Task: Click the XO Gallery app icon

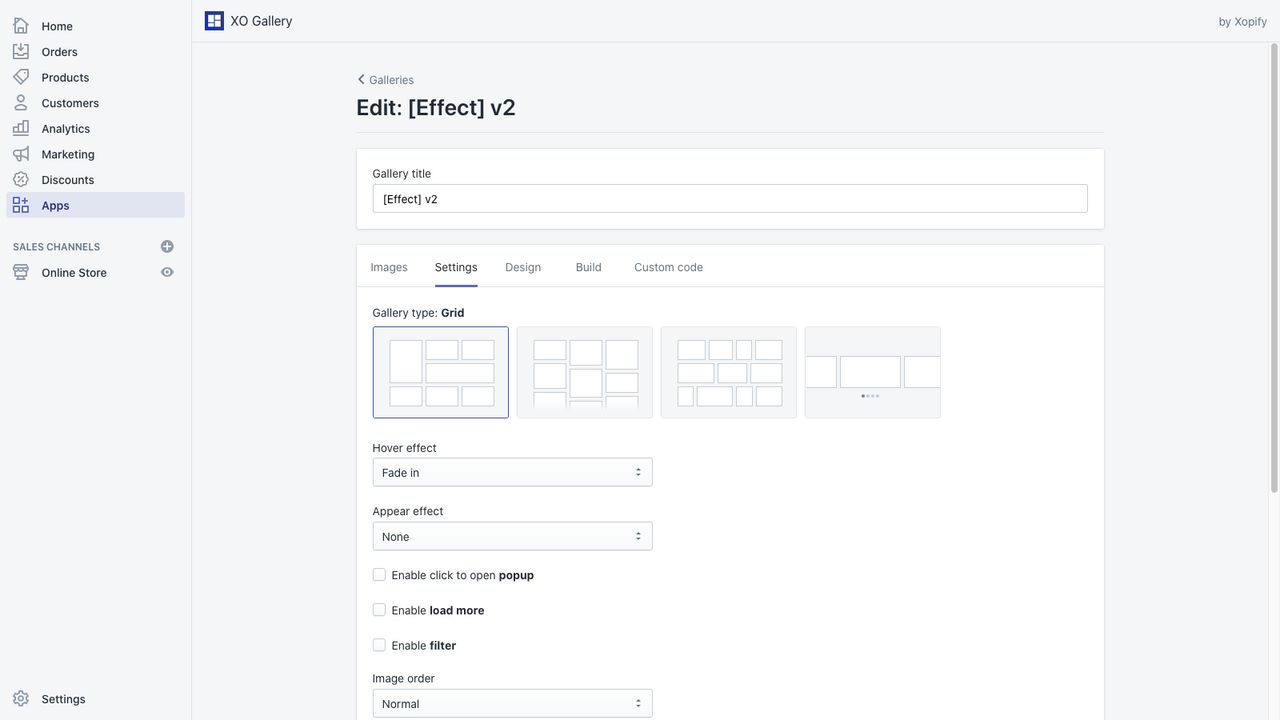Action: click(213, 20)
